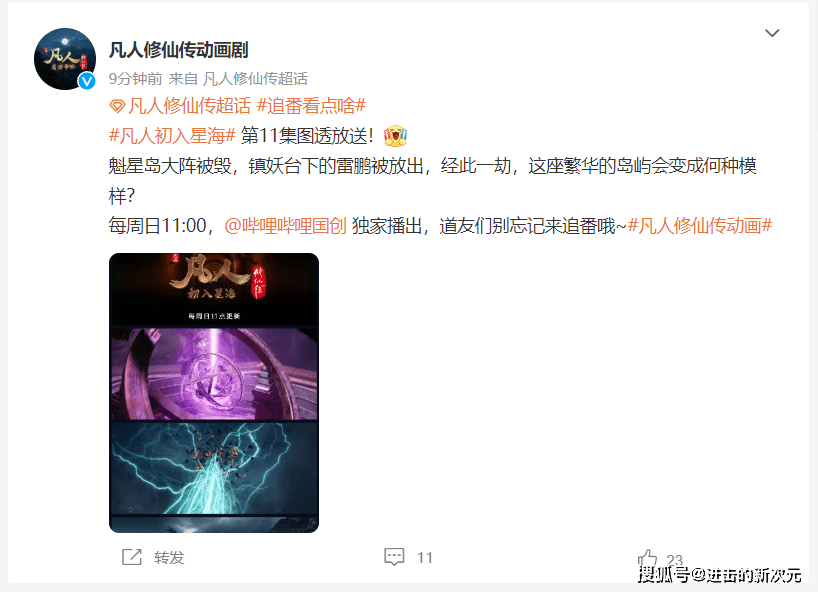Open the 凡人修仙传动画剧 account name

(x=178, y=50)
